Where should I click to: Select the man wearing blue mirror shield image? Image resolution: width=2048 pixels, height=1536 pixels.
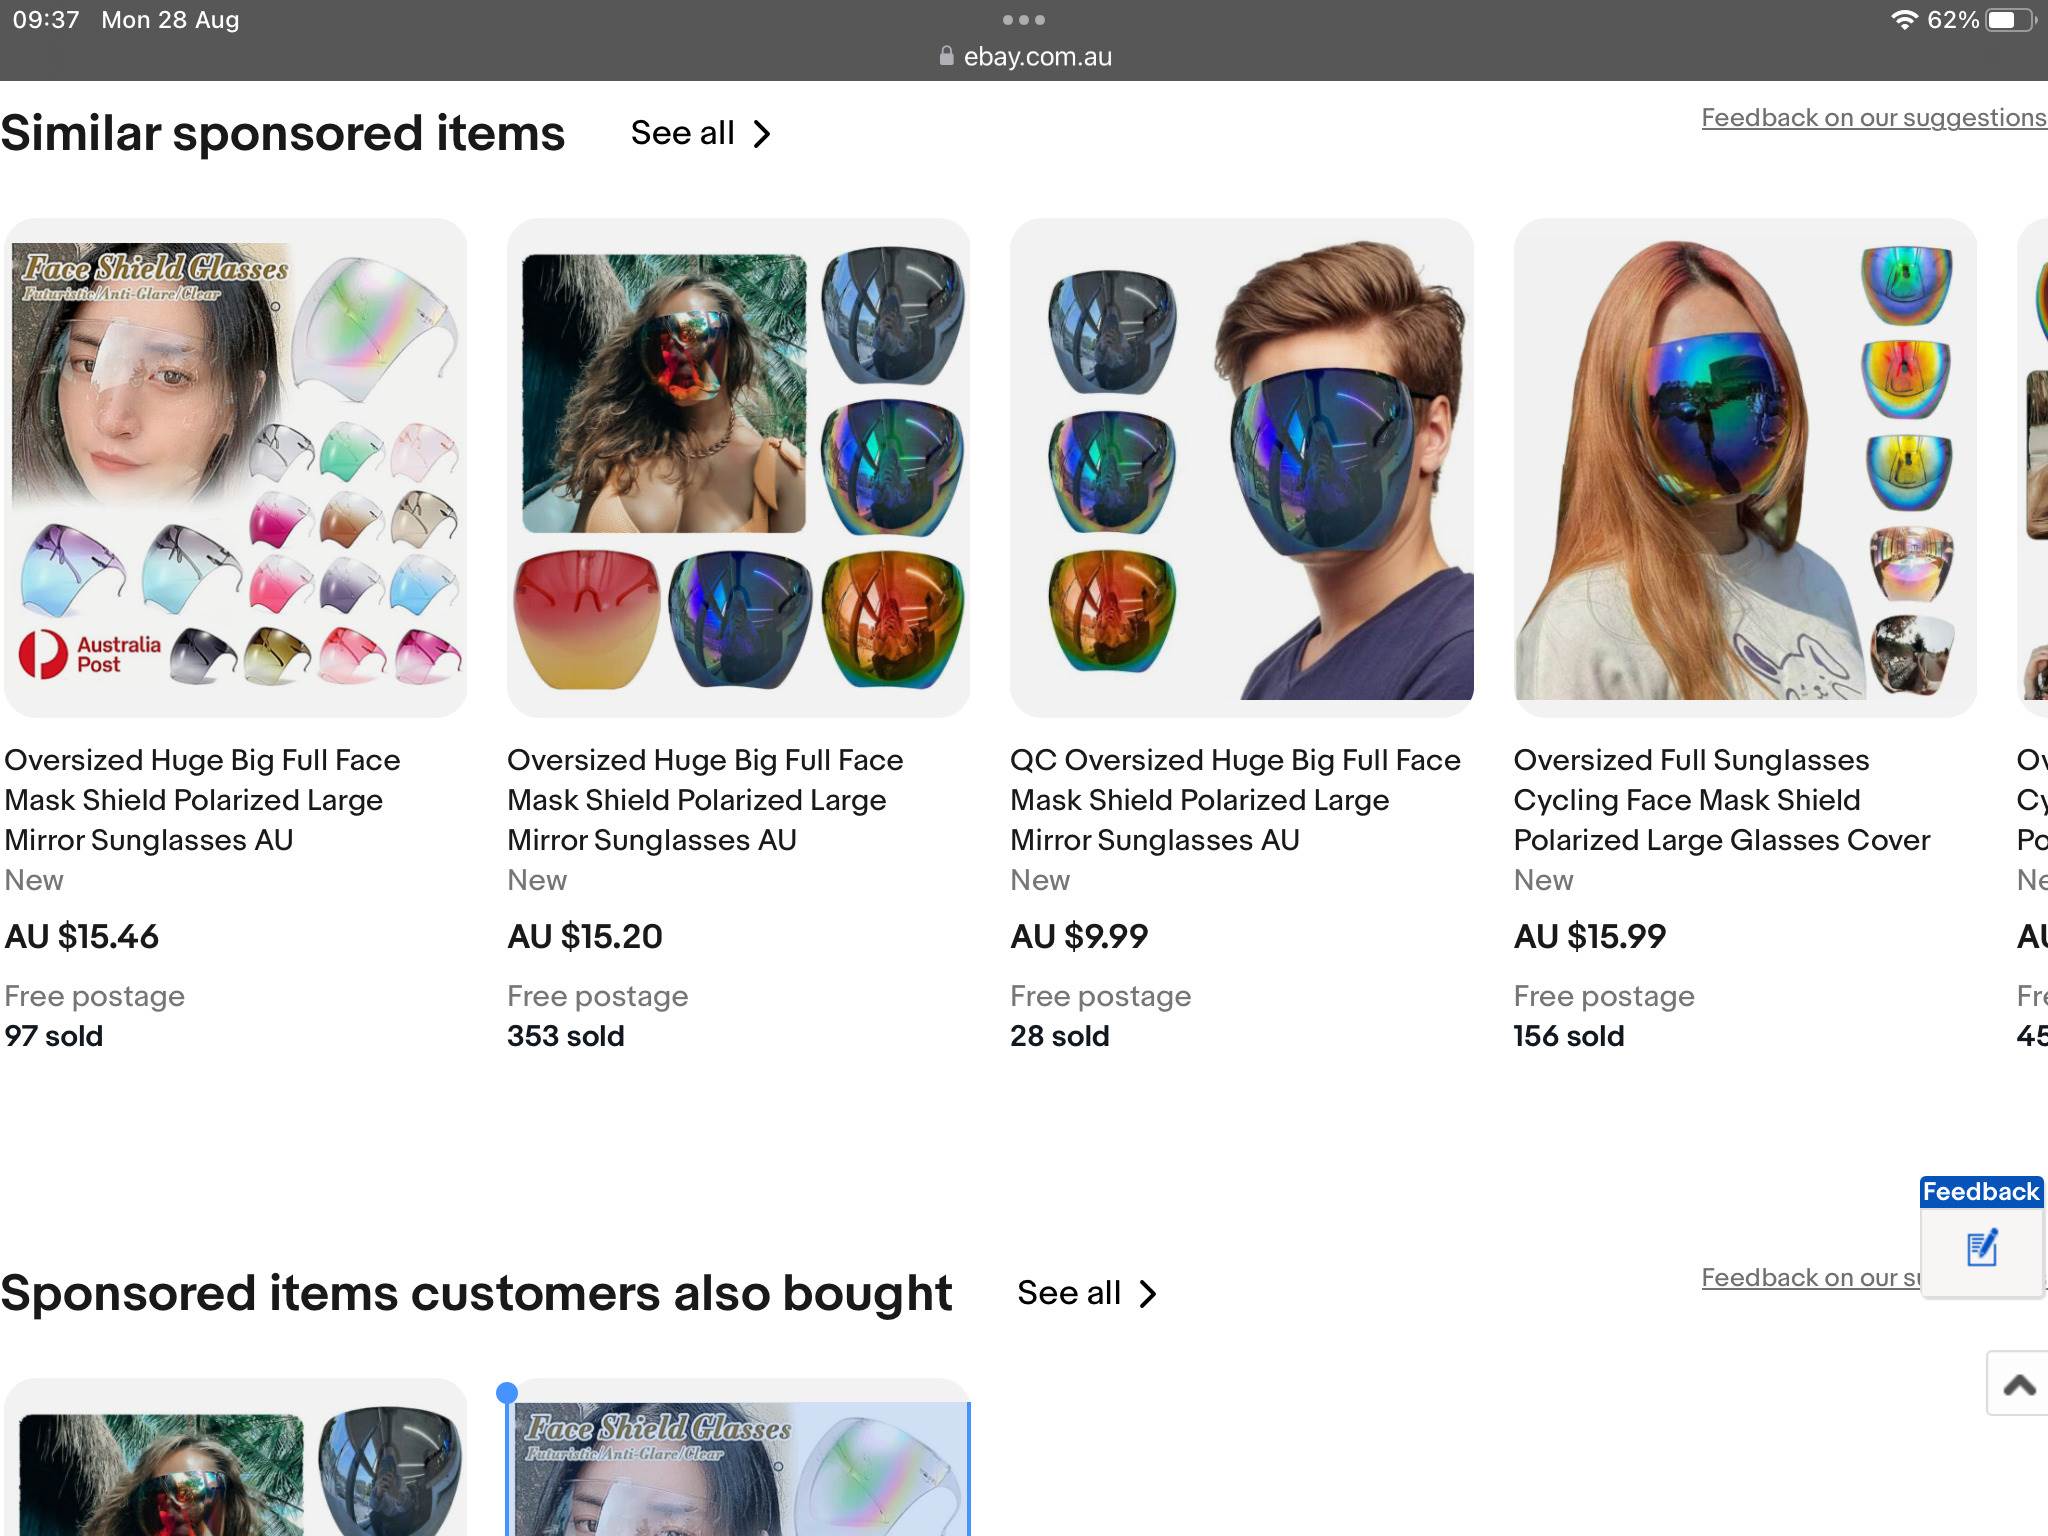pos(1241,467)
